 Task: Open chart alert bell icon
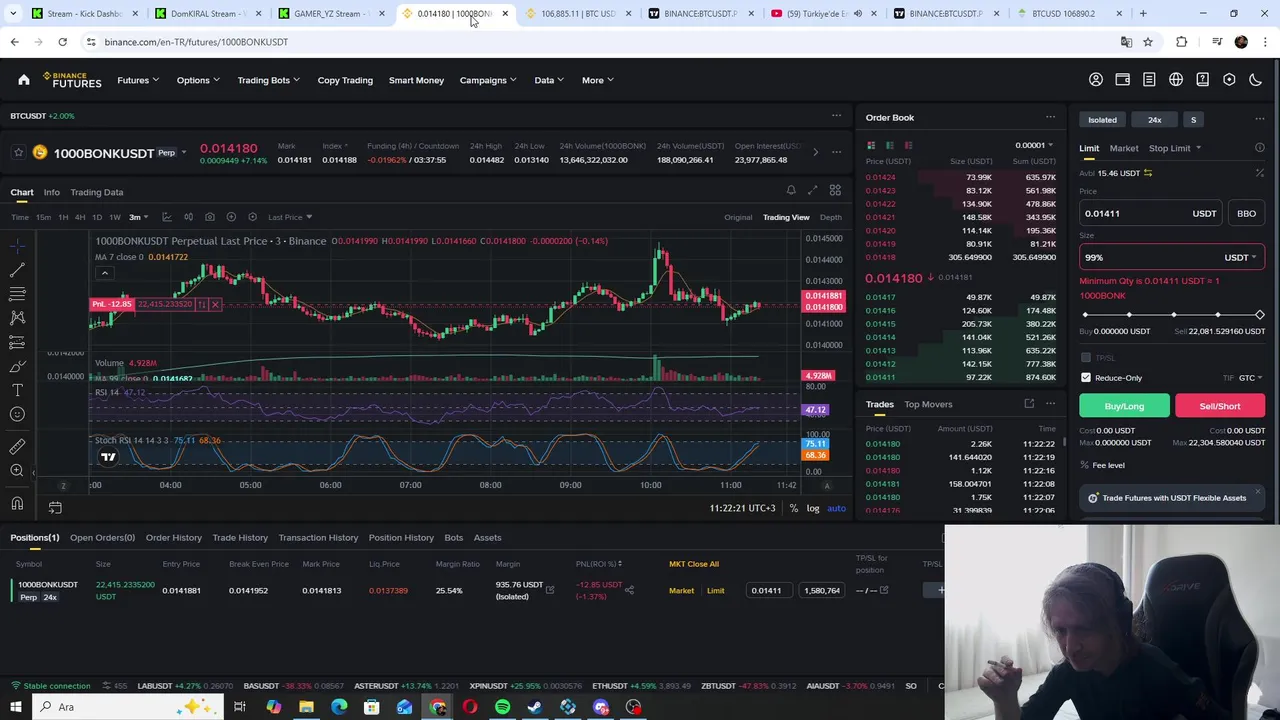tap(791, 191)
